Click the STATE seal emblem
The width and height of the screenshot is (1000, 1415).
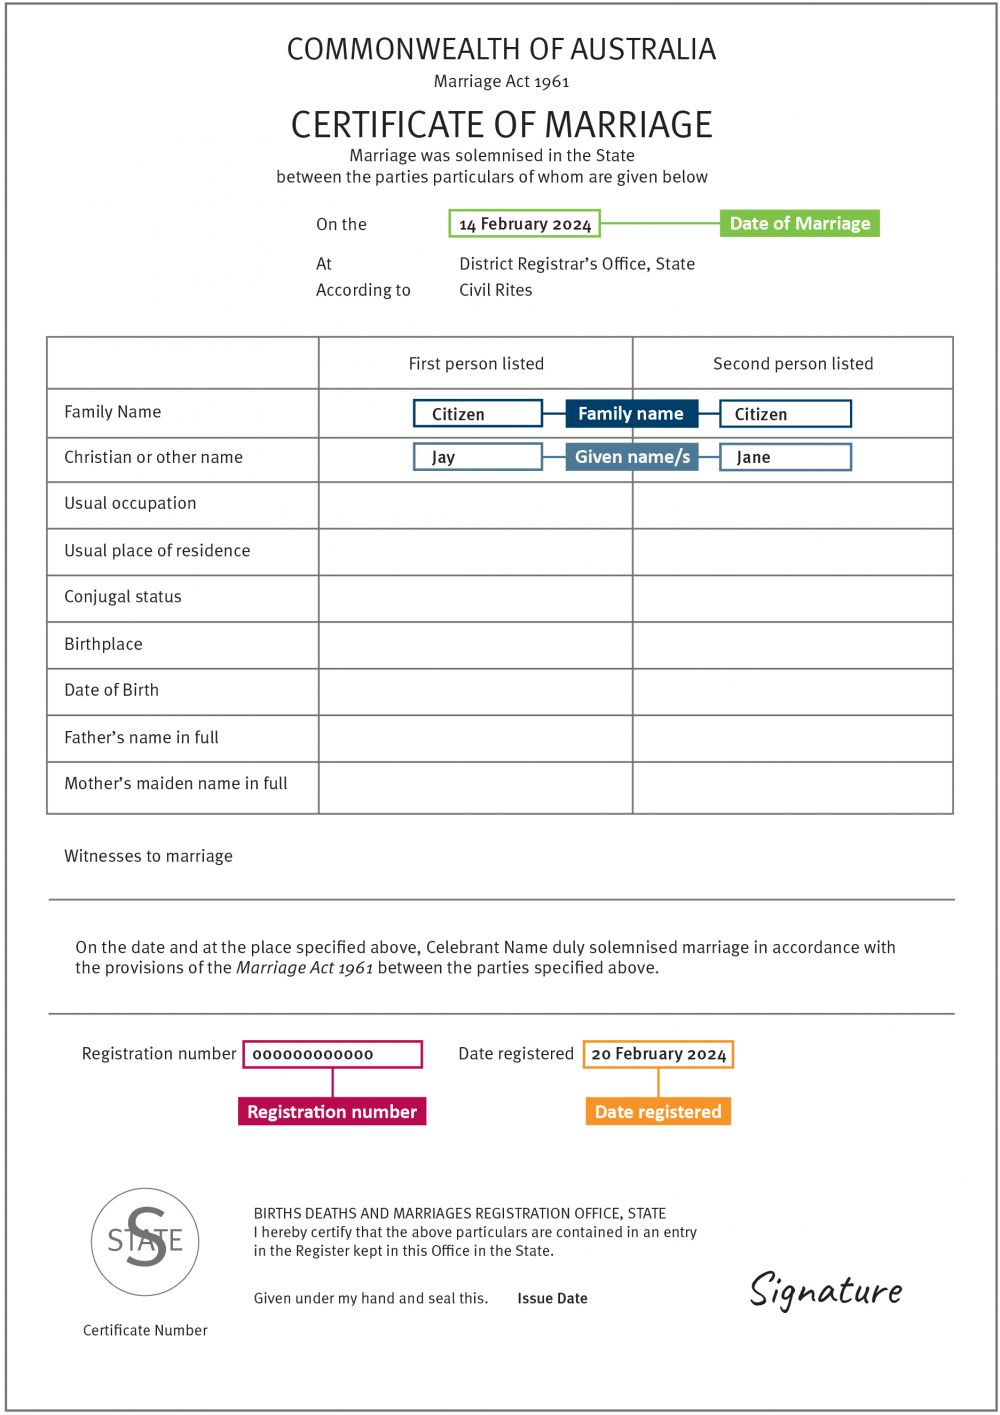(145, 1241)
